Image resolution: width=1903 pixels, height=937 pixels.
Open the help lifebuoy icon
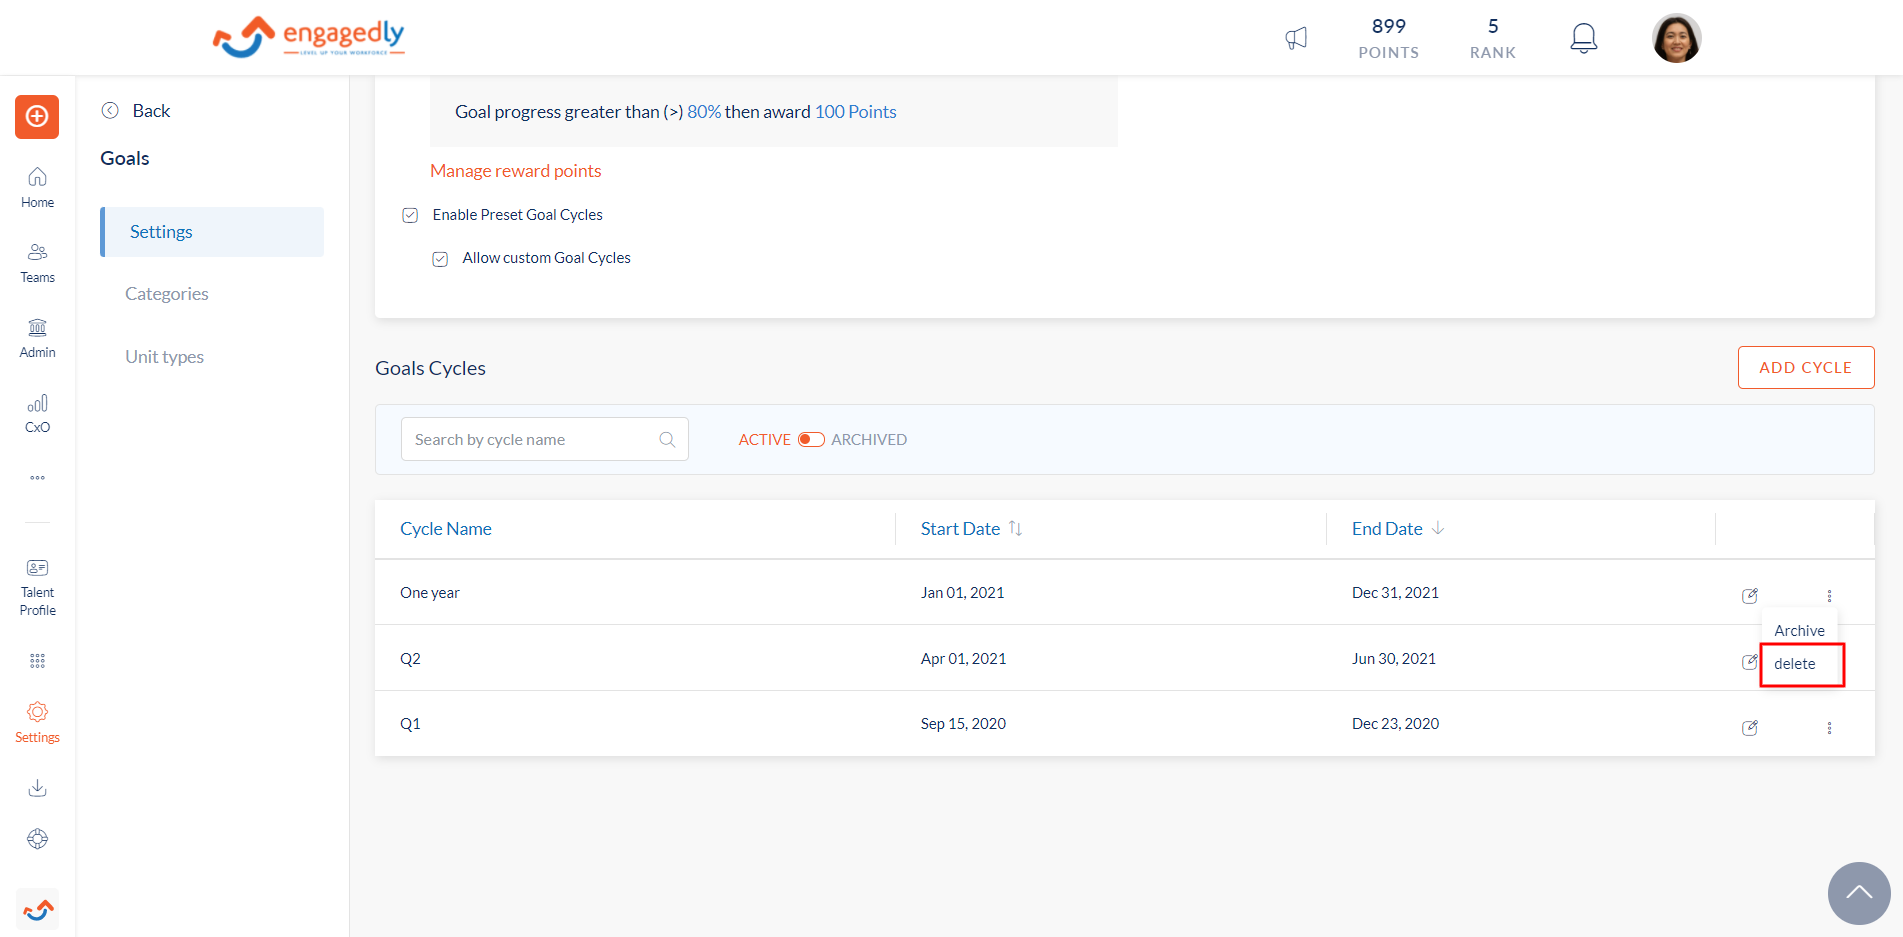37,839
